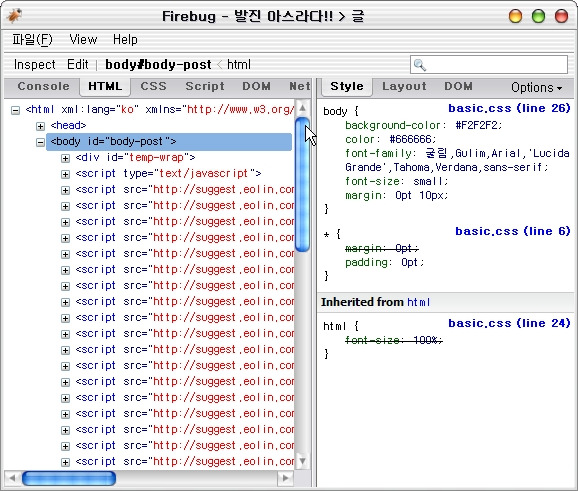Click the font-size small value
Viewport: 578px width, 491px height.
[x=428, y=182]
